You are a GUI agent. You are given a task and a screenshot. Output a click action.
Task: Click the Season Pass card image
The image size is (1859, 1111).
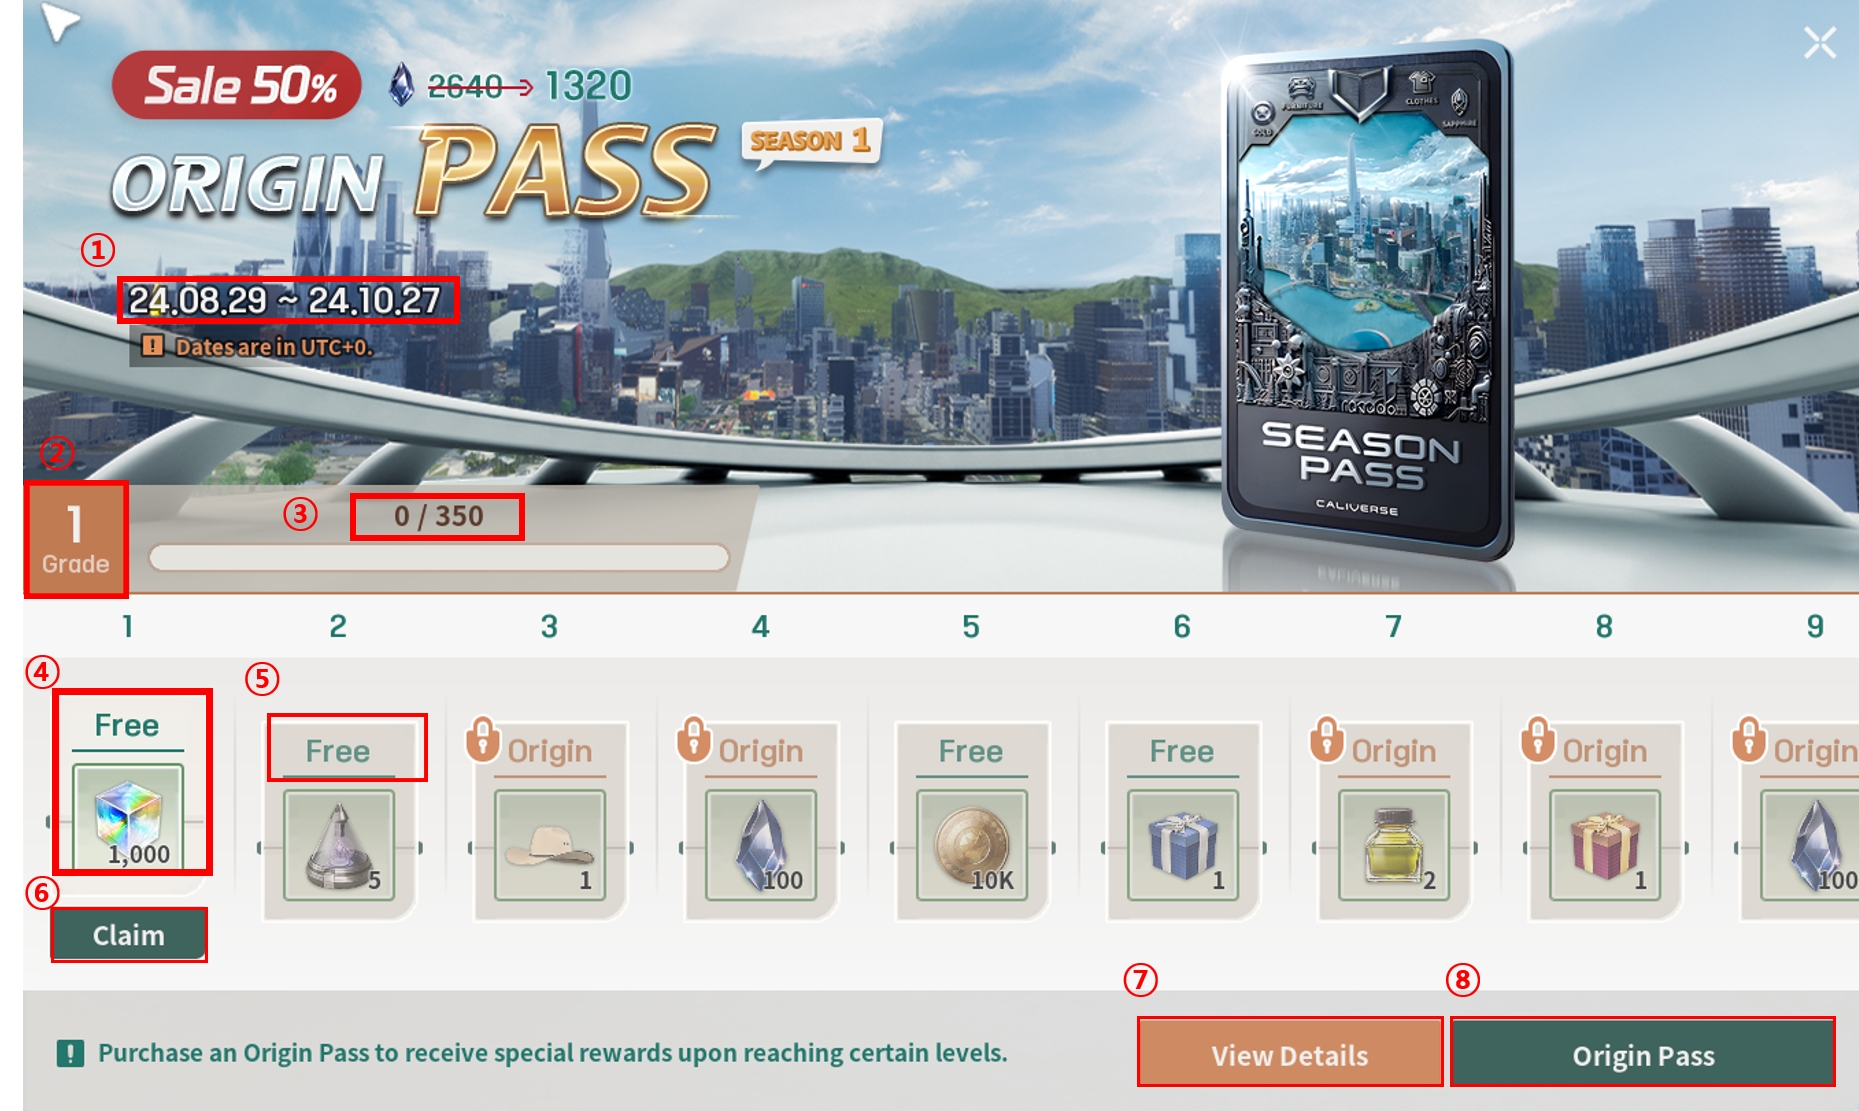pos(1367,300)
